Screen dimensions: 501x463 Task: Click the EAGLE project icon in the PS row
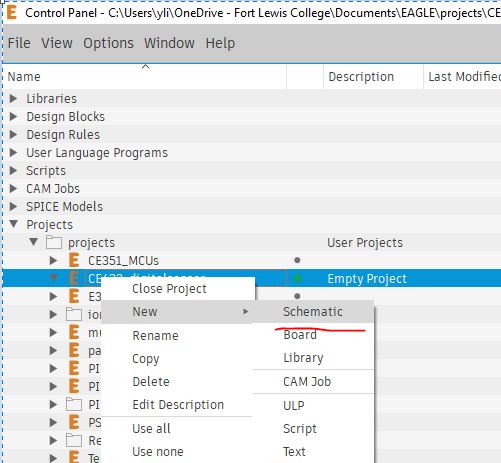(x=74, y=422)
